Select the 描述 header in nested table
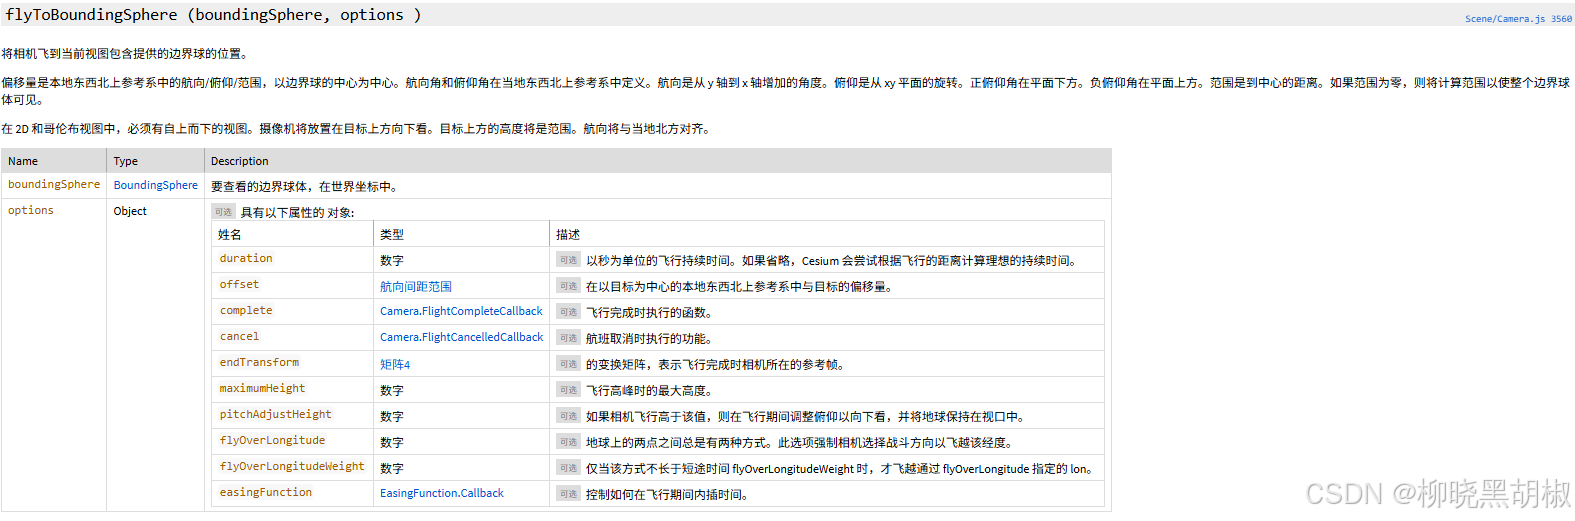This screenshot has width=1575, height=521. click(568, 235)
